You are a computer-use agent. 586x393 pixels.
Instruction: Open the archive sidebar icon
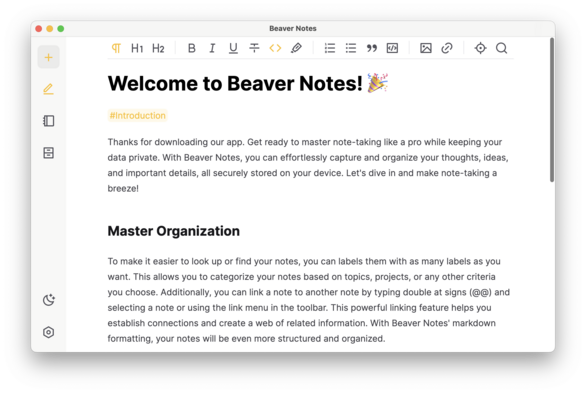tap(48, 153)
